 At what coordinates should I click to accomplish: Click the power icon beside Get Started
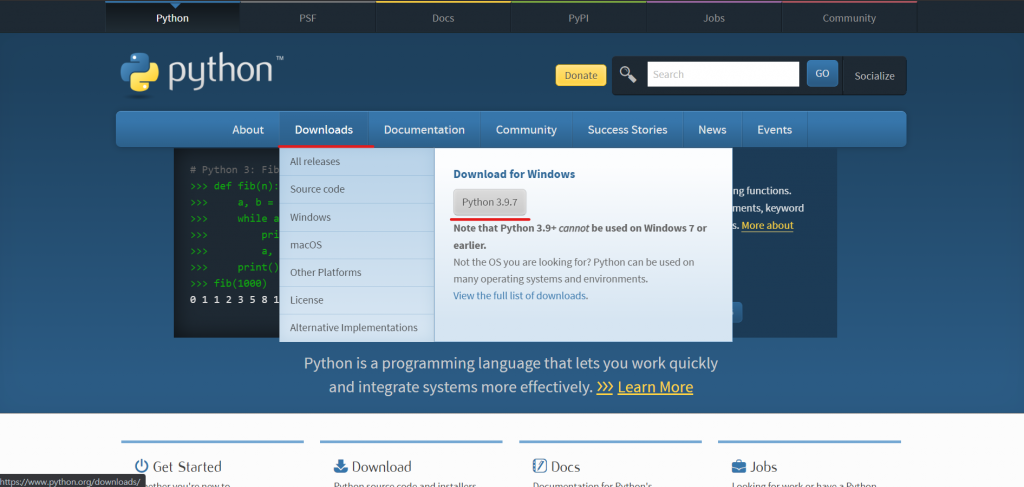pyautogui.click(x=142, y=466)
